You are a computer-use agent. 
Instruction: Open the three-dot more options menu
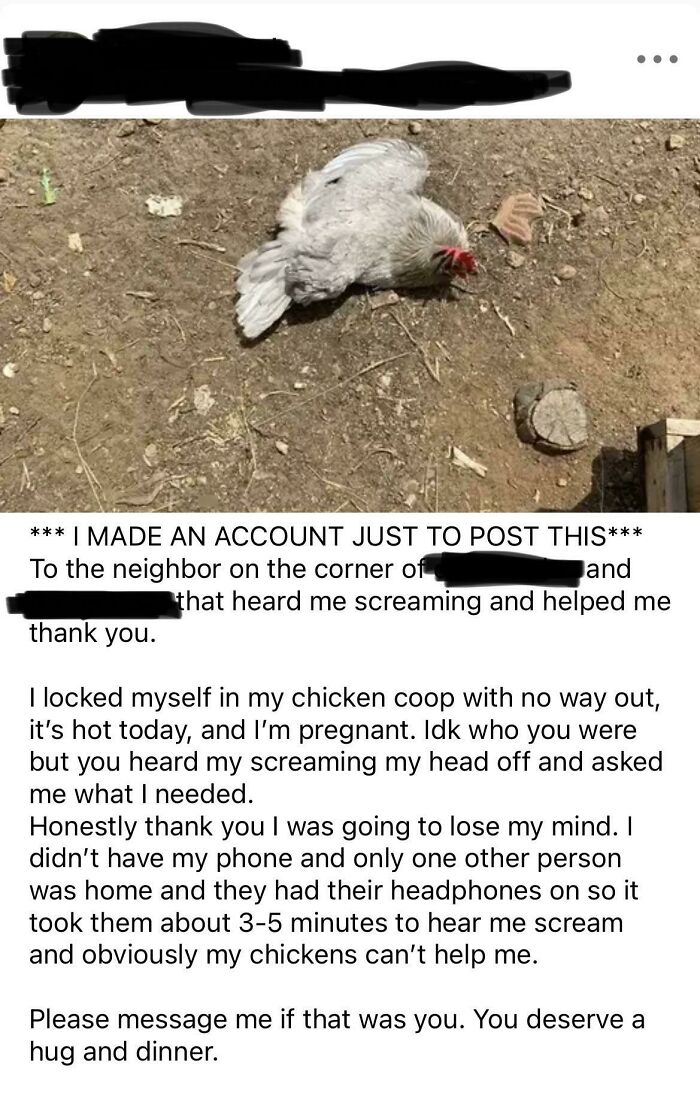pos(657,59)
